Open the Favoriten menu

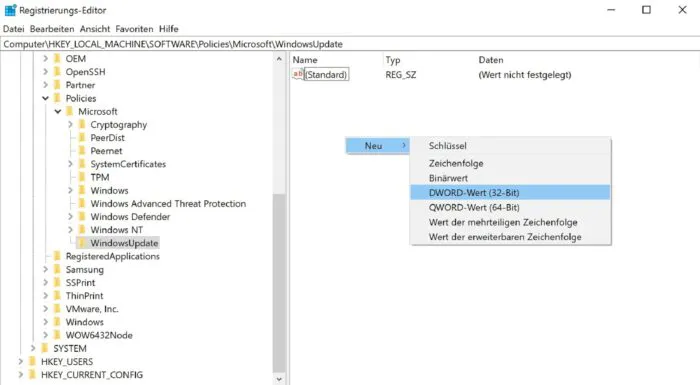pos(134,29)
